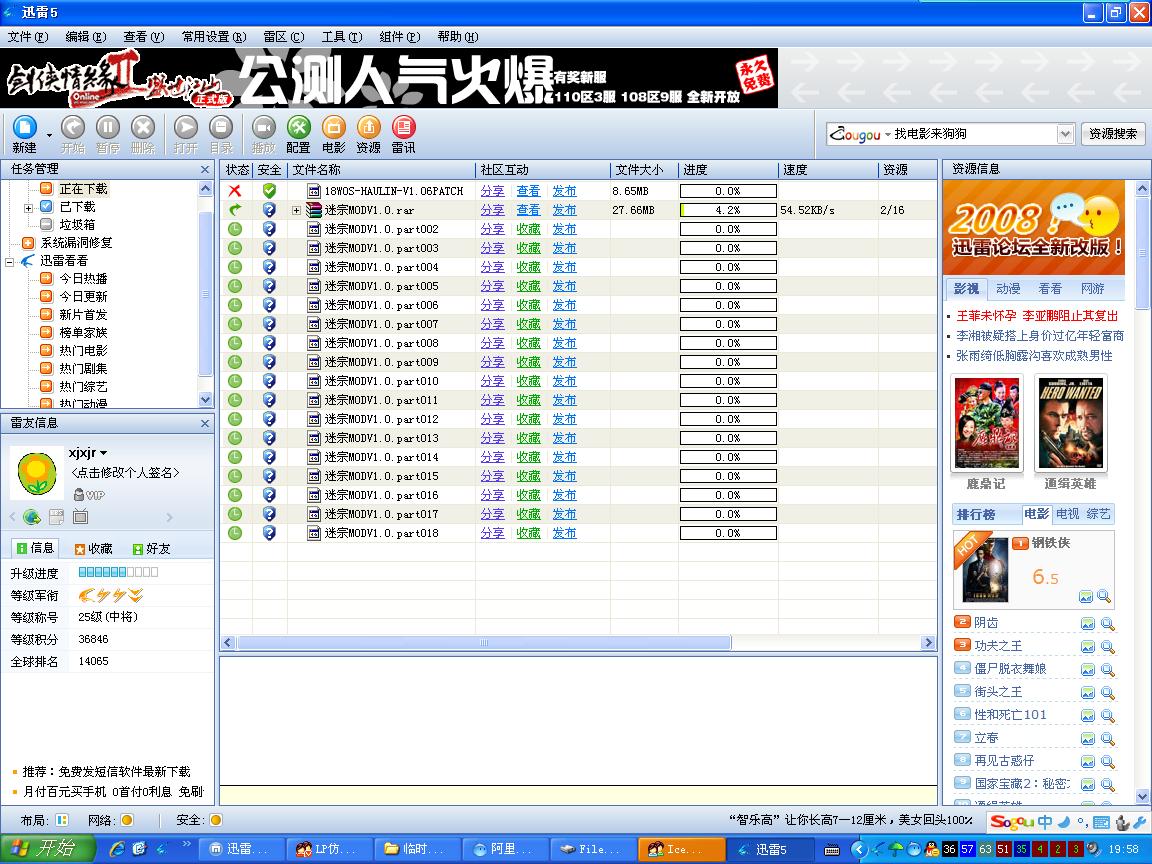Viewport: 1152px width, 864px height.
Task: Open the Gougou search box dropdown arrow
Action: [x=1065, y=134]
